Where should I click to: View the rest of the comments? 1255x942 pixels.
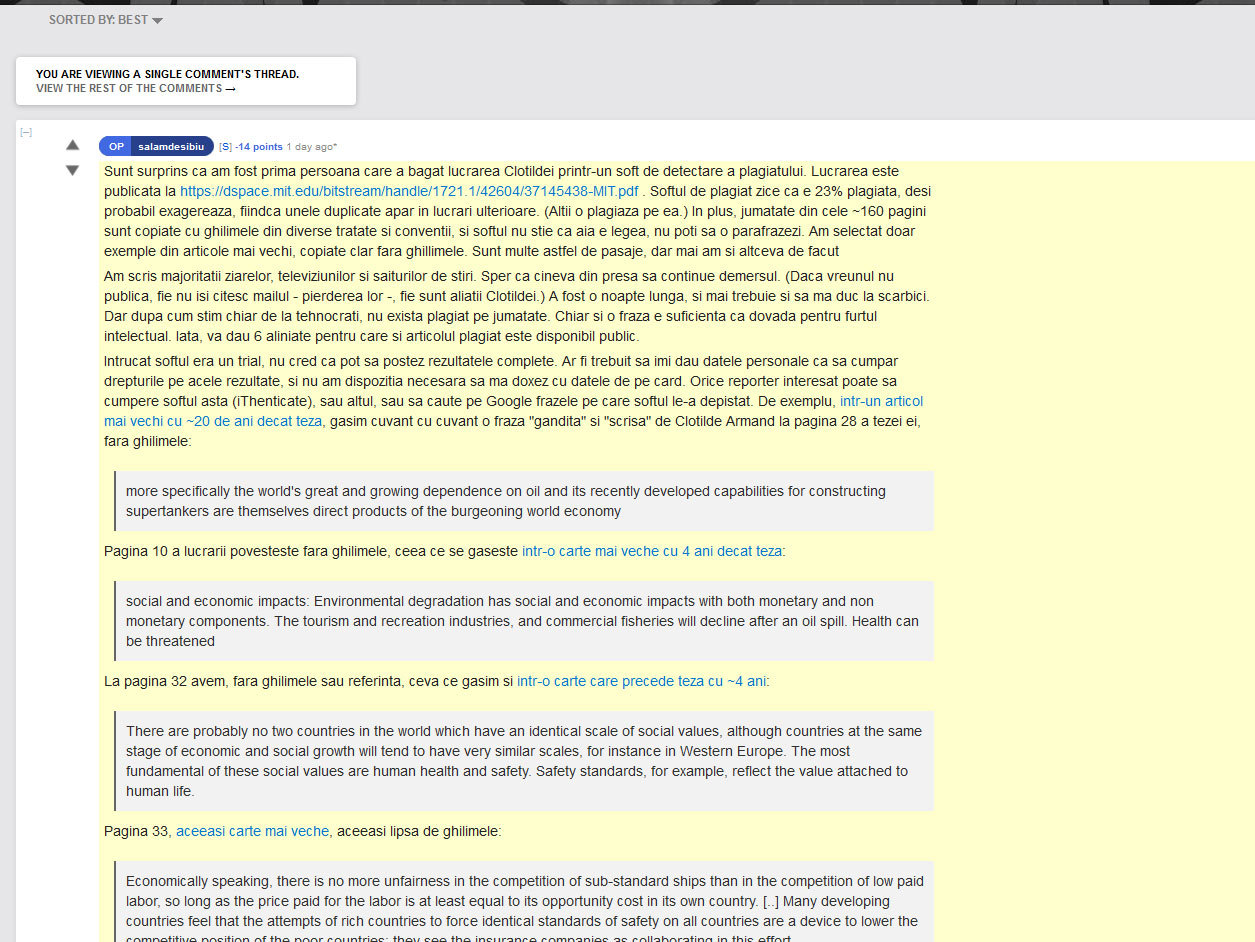click(x=136, y=88)
